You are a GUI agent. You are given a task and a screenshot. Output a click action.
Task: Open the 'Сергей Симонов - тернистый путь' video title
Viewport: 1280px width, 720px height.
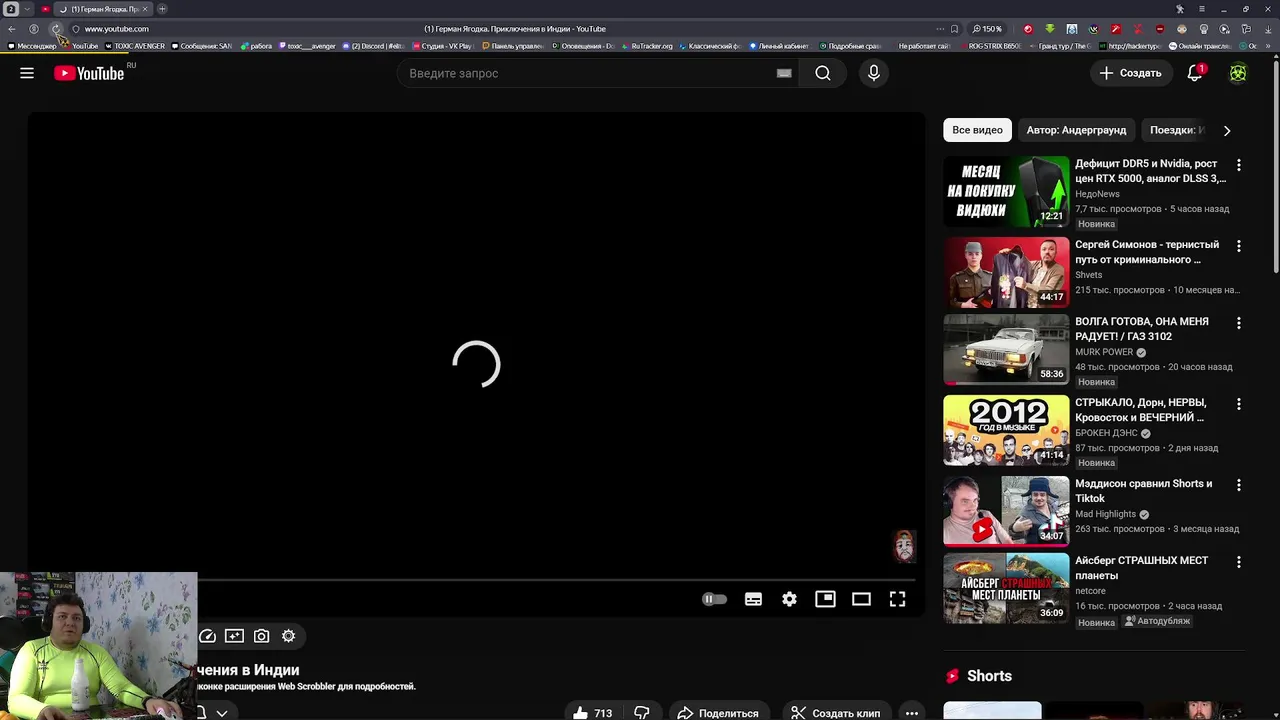[x=1147, y=252]
